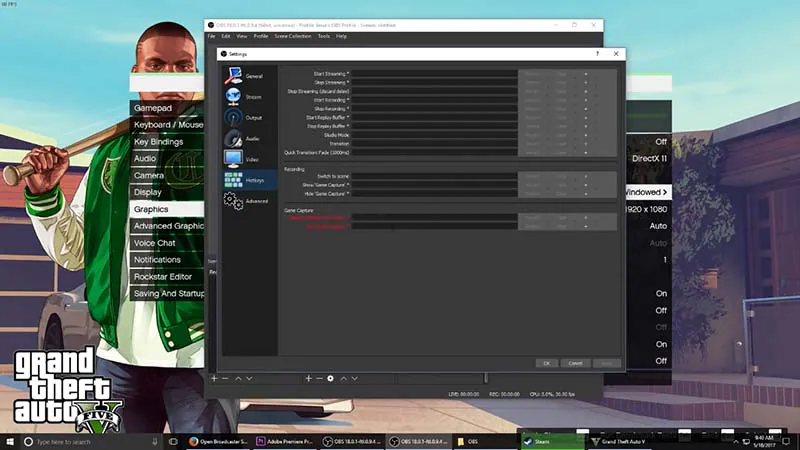800x450 pixels.
Task: Select Display in GTA V settings menu
Action: pos(167,192)
